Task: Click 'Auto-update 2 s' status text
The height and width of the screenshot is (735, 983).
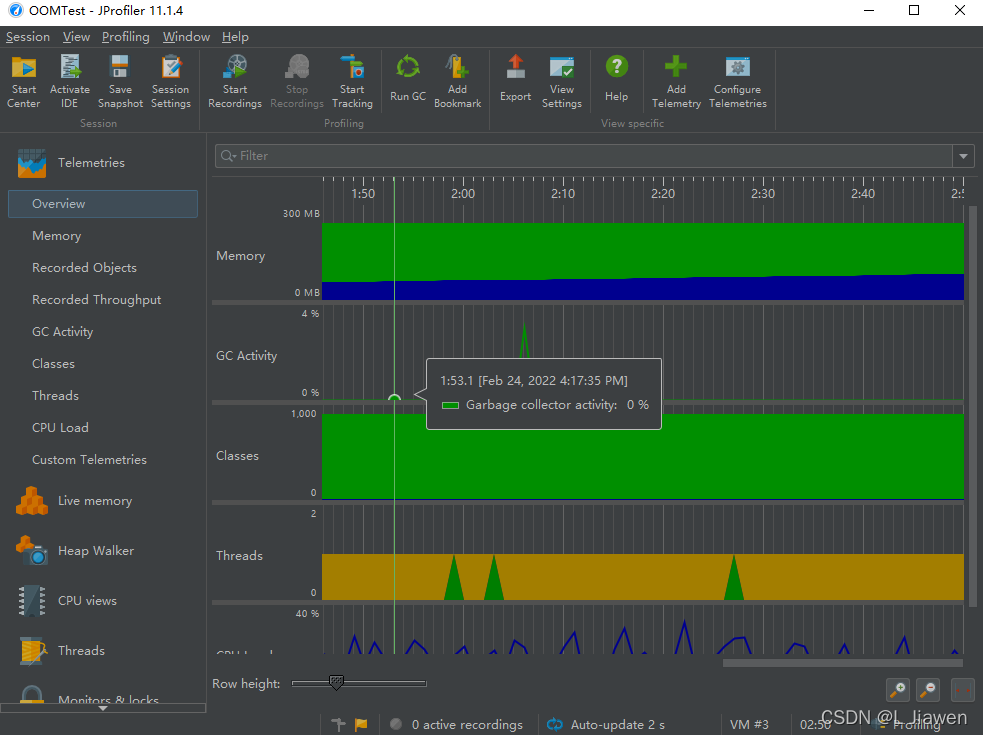Action: pos(618,724)
